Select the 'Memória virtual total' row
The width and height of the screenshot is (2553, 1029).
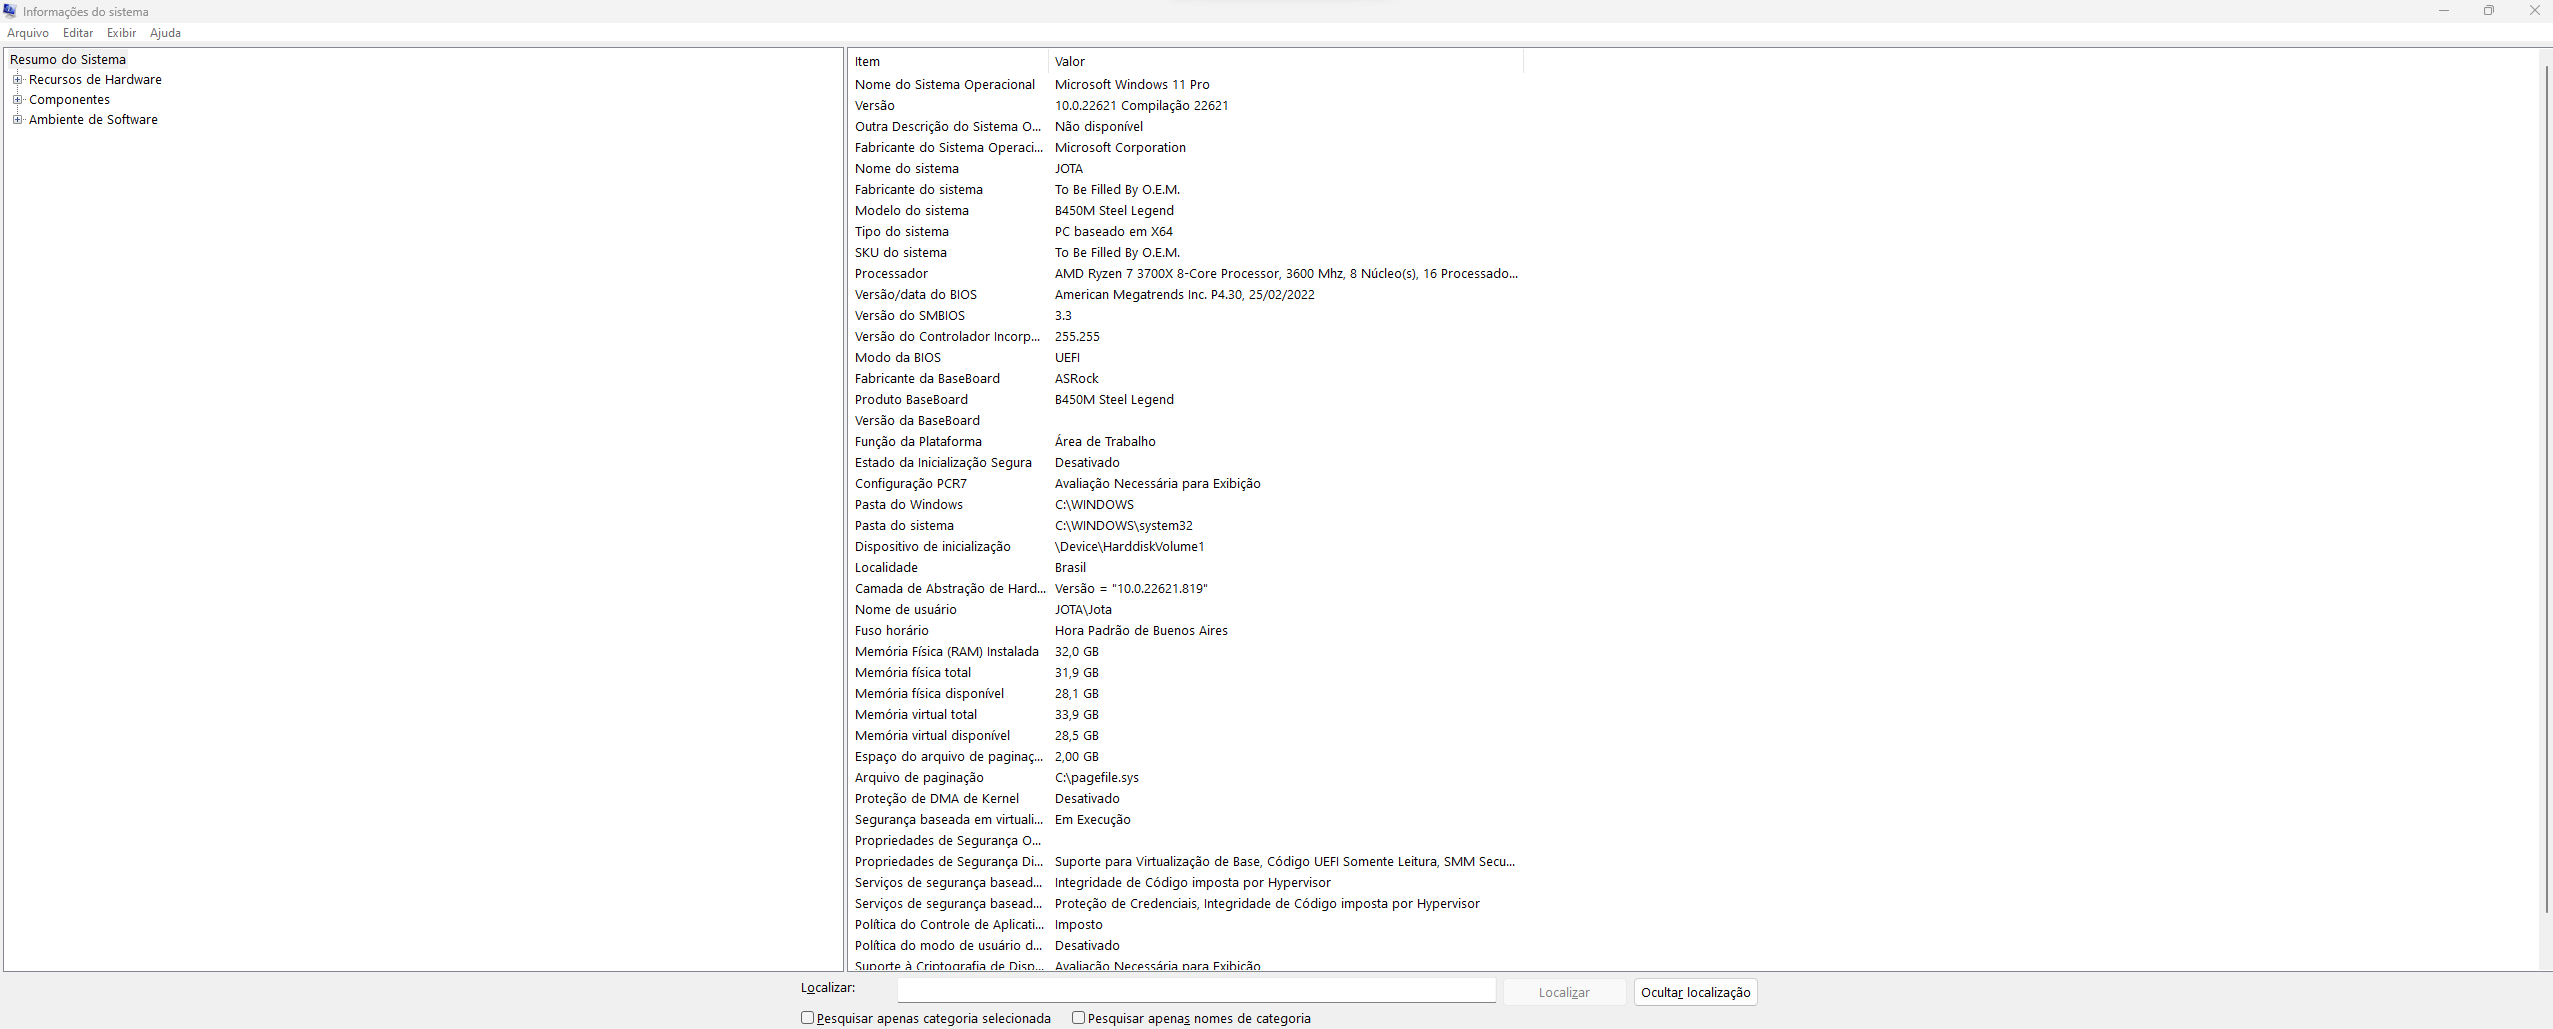coord(1186,714)
